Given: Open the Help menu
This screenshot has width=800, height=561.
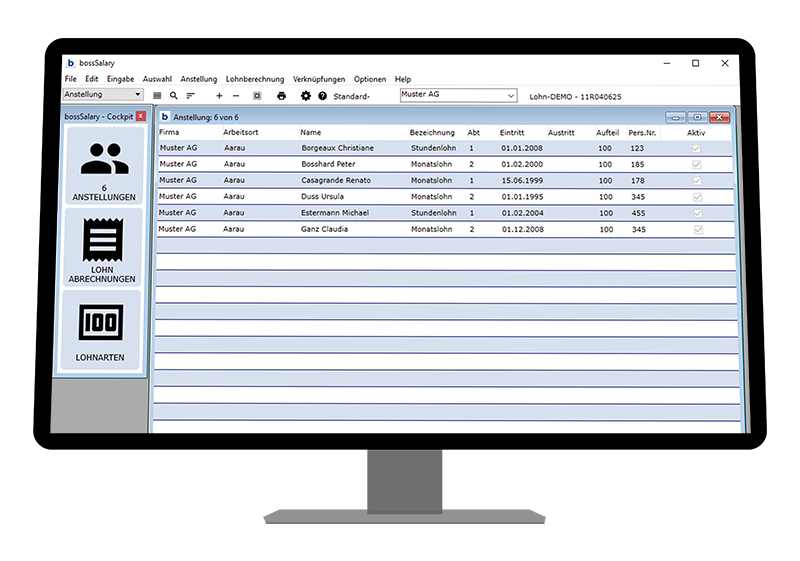Looking at the screenshot, I should pos(403,79).
